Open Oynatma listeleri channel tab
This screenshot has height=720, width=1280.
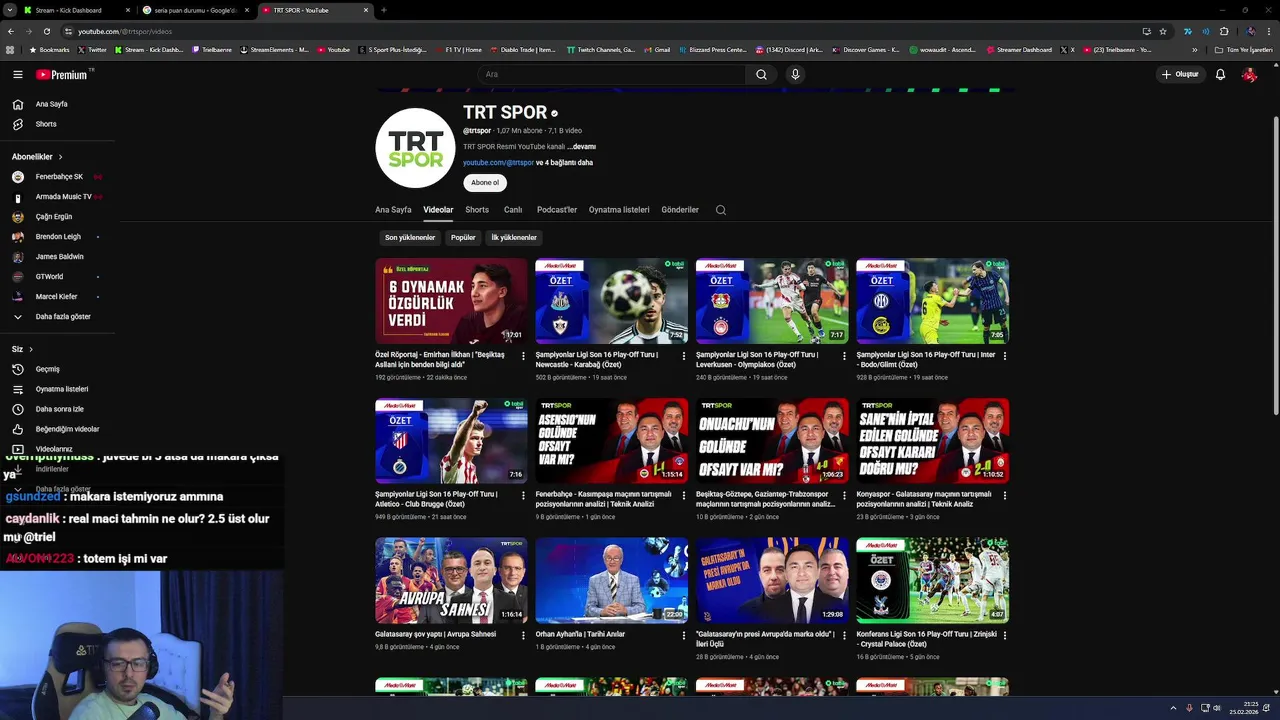click(619, 210)
